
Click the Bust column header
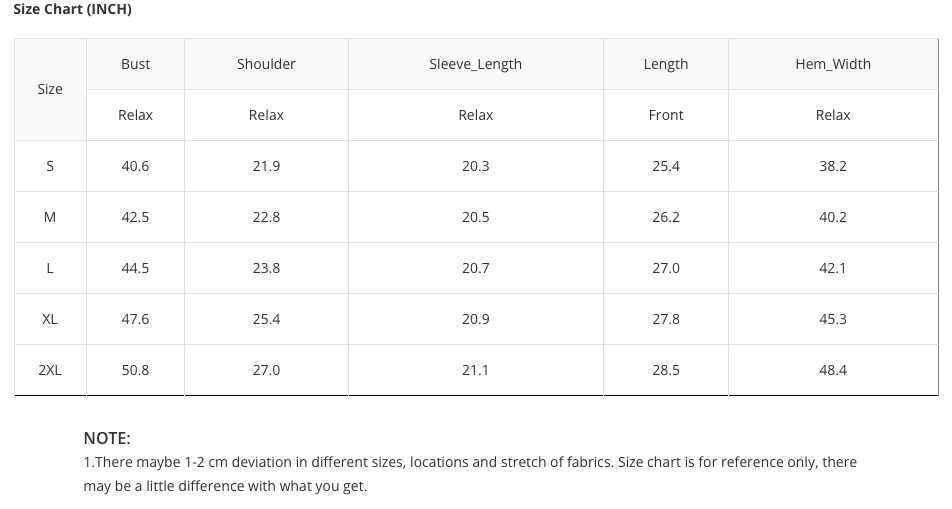(x=135, y=64)
